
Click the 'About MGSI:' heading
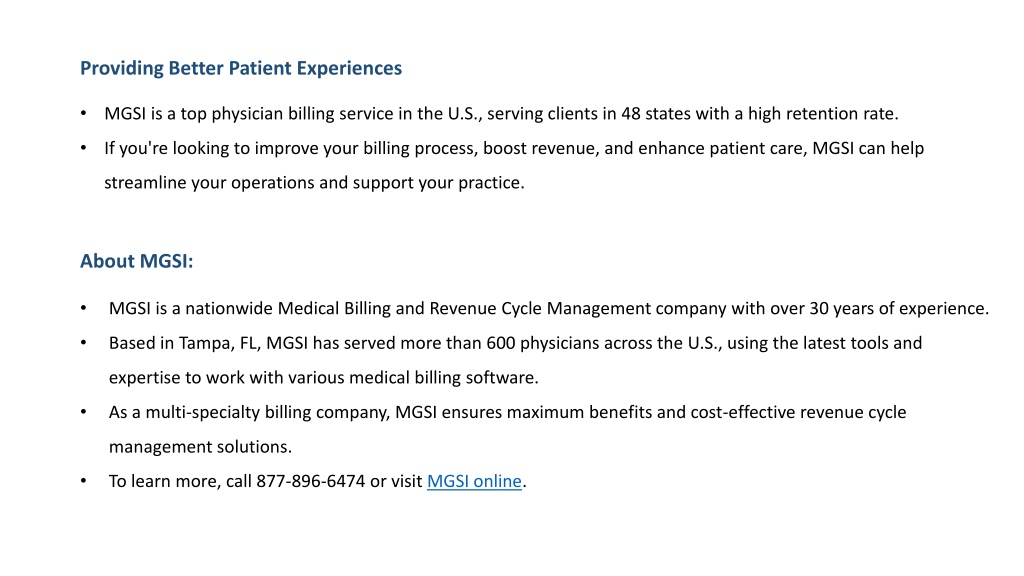tap(136, 261)
